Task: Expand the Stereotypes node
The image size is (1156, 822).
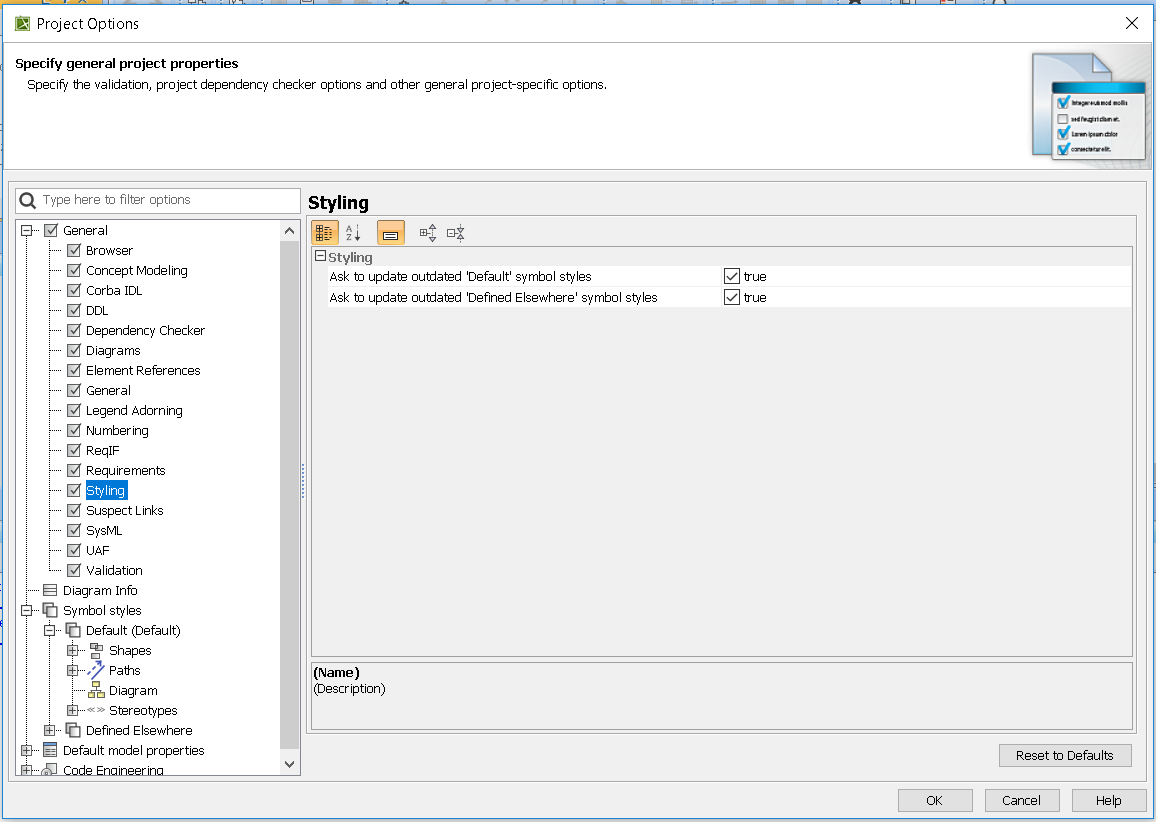Action: point(72,710)
